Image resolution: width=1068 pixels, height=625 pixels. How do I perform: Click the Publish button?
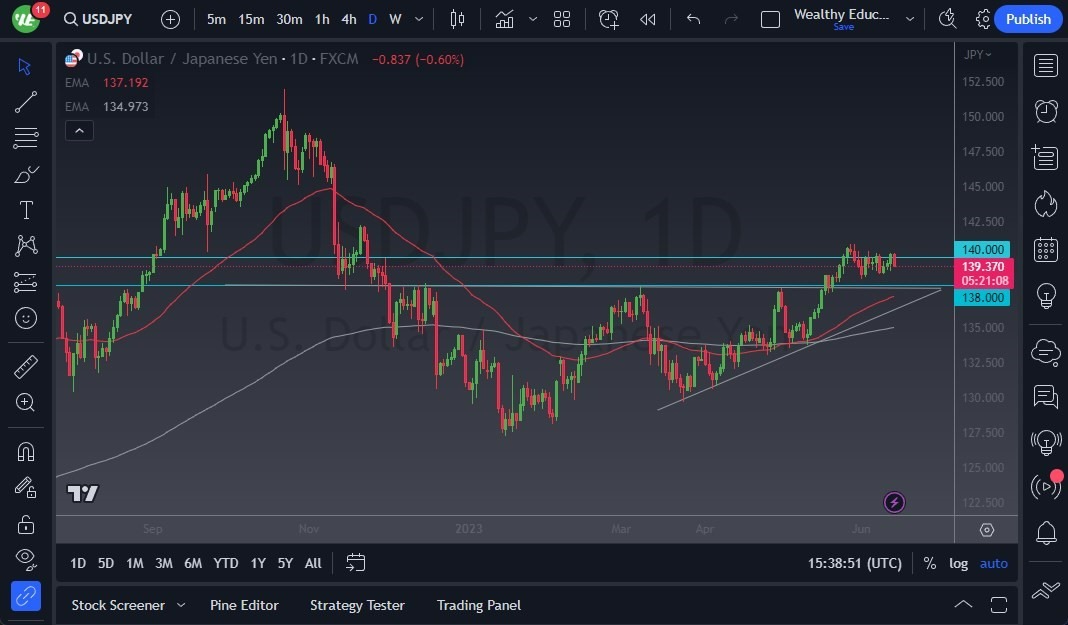click(1028, 18)
